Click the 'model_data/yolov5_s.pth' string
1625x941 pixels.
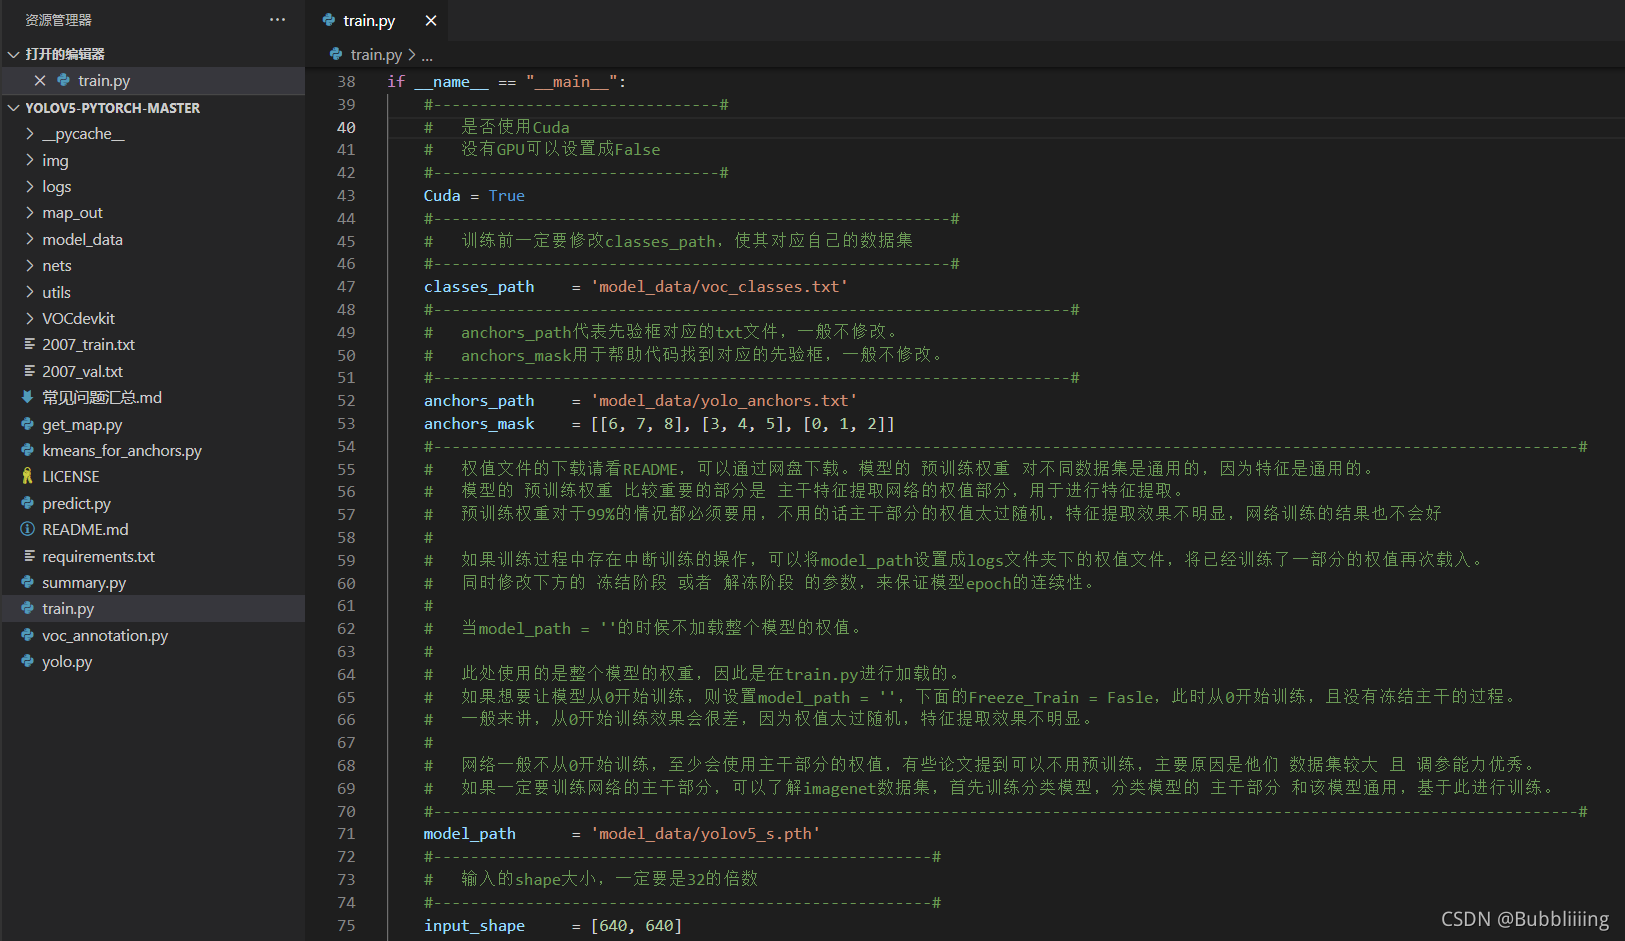pyautogui.click(x=705, y=834)
